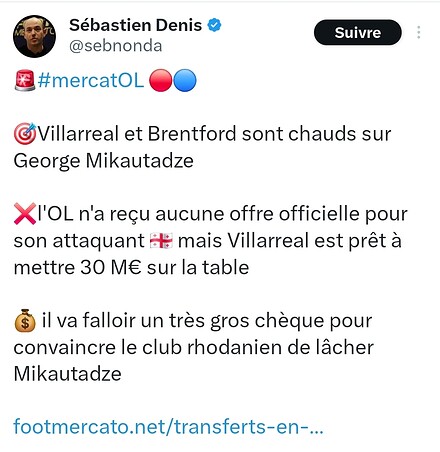Click the blue circle emoji
The image size is (440, 452).
pos(185,80)
